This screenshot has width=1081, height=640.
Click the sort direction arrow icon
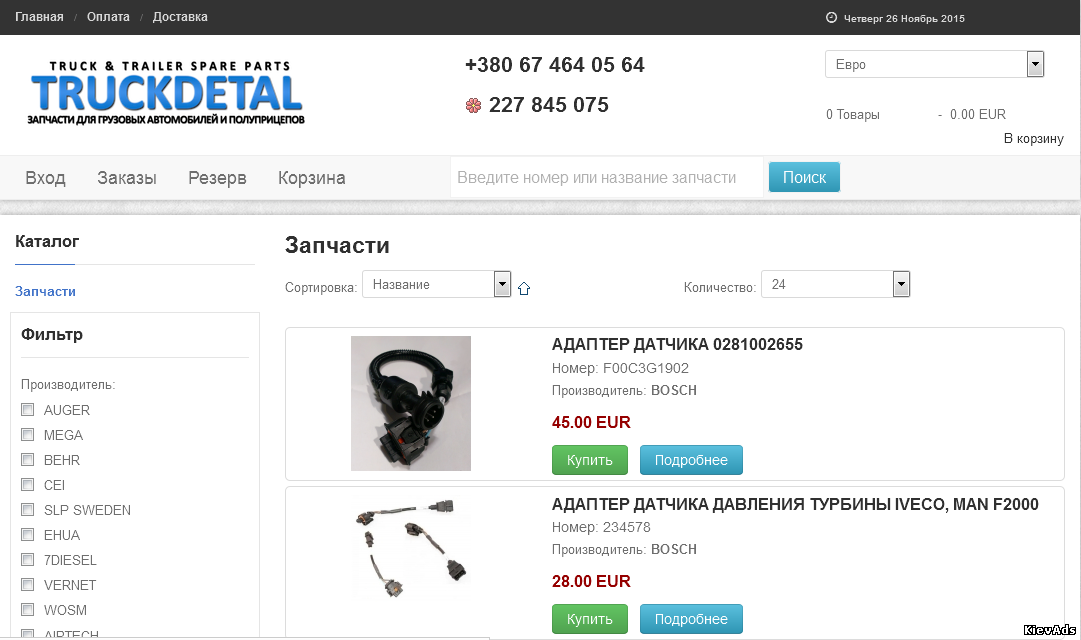coord(524,288)
